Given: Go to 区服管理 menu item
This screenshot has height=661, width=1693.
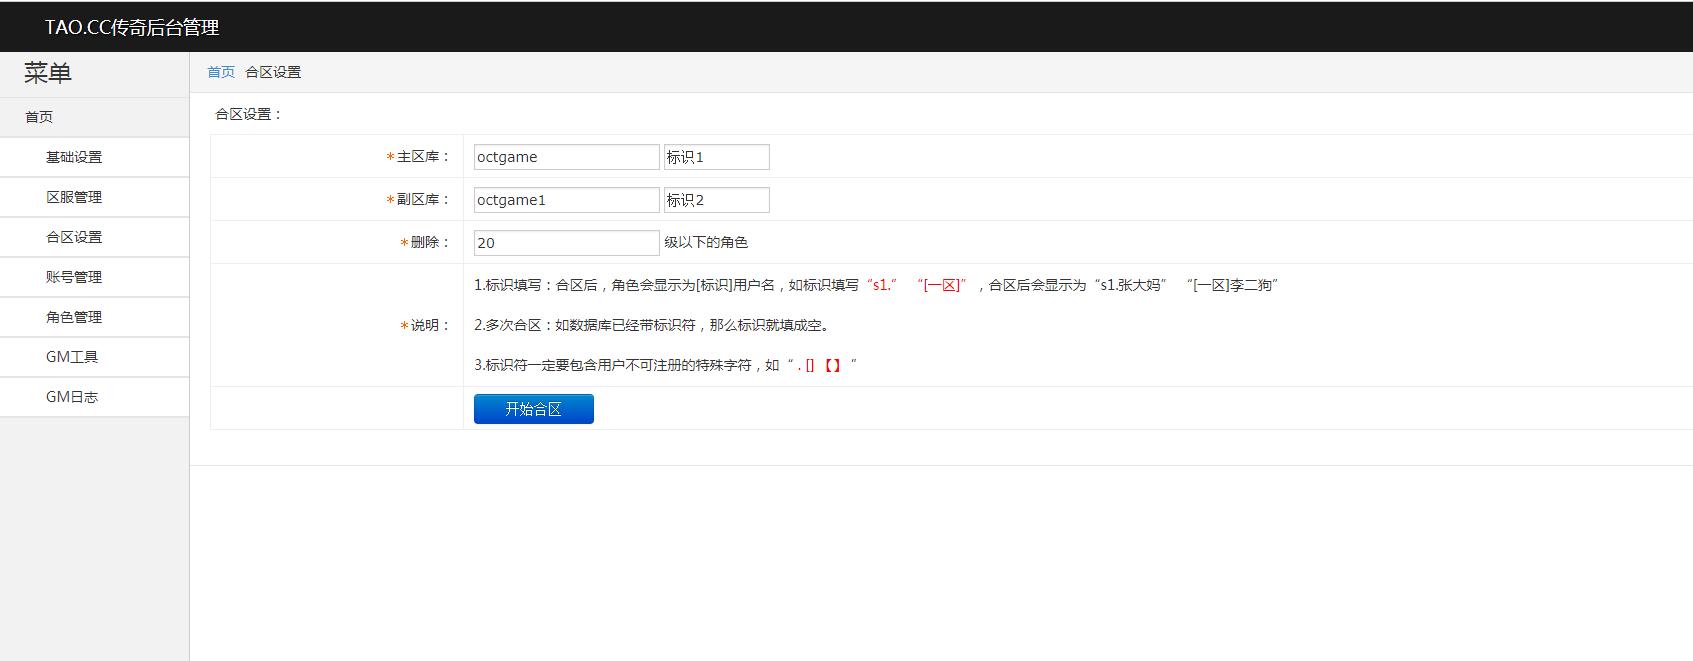Looking at the screenshot, I should coord(74,197).
